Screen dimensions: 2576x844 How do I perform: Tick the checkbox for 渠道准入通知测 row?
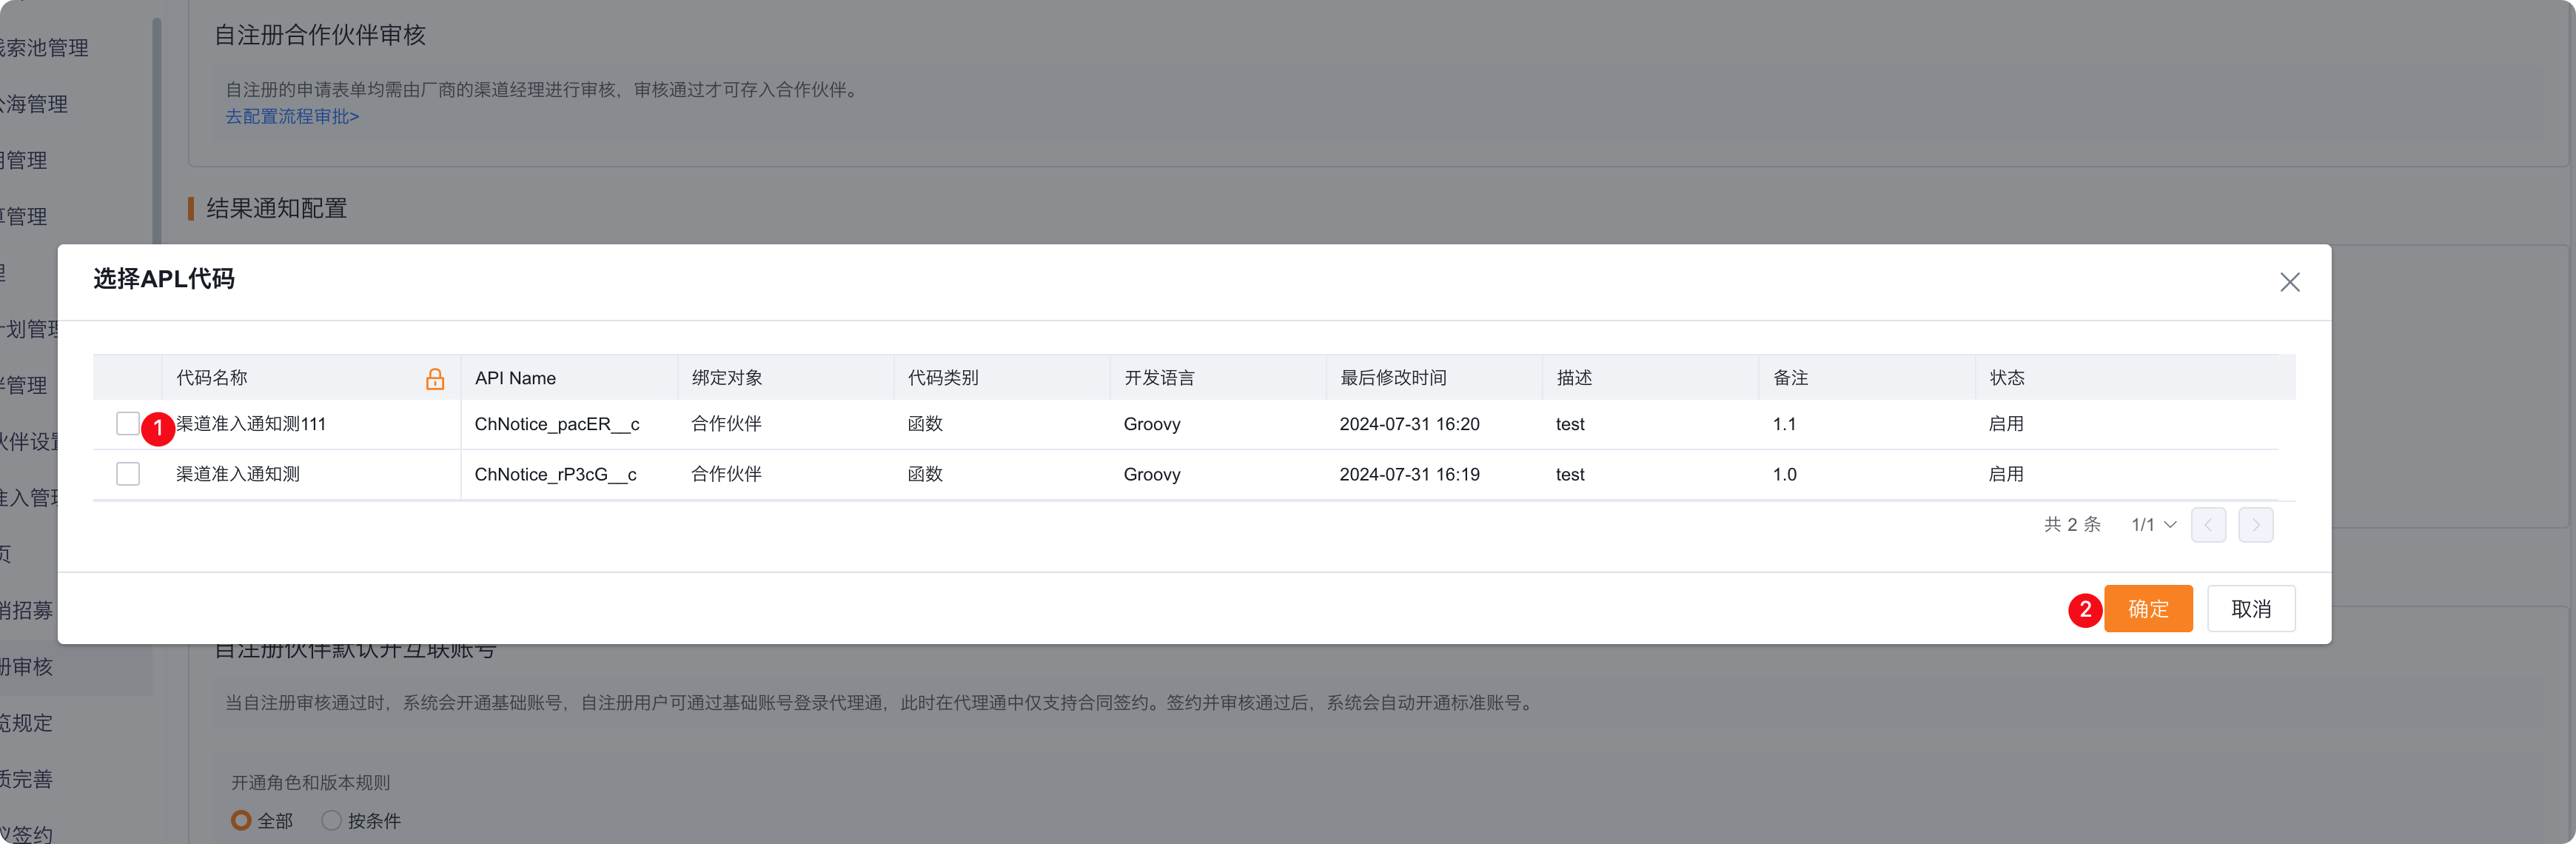coord(128,474)
